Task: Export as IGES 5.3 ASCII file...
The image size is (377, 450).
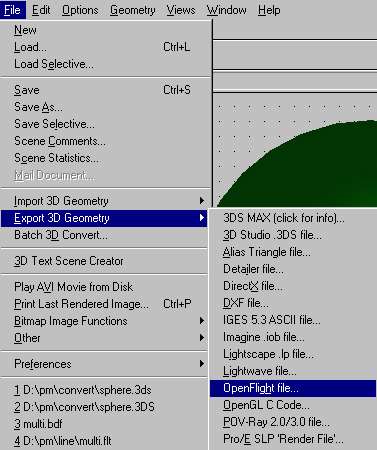Action: [x=293, y=320]
